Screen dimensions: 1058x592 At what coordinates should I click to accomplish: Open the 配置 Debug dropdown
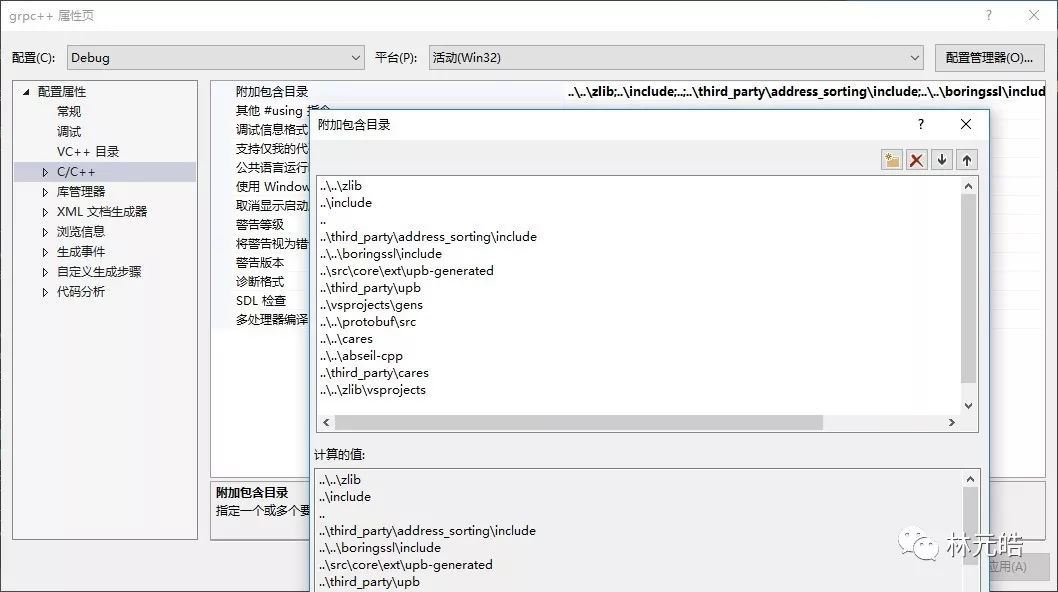pyautogui.click(x=356, y=57)
